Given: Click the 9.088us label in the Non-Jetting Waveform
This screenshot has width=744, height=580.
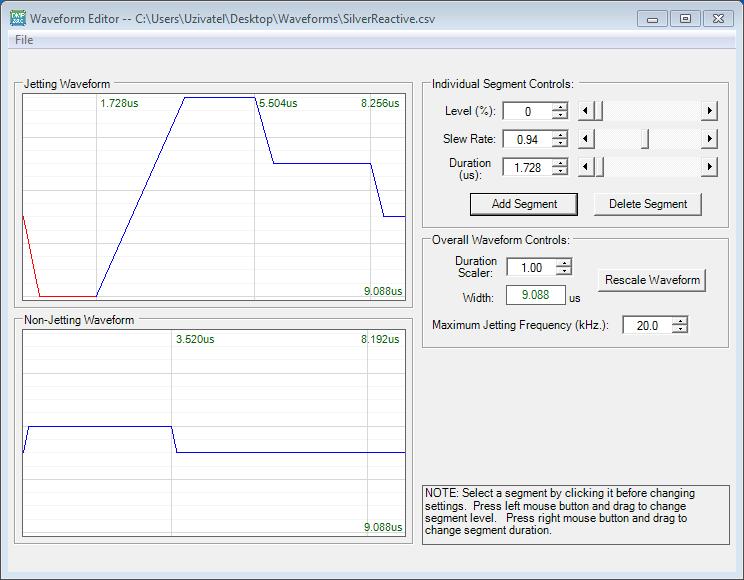Looking at the screenshot, I should [383, 527].
